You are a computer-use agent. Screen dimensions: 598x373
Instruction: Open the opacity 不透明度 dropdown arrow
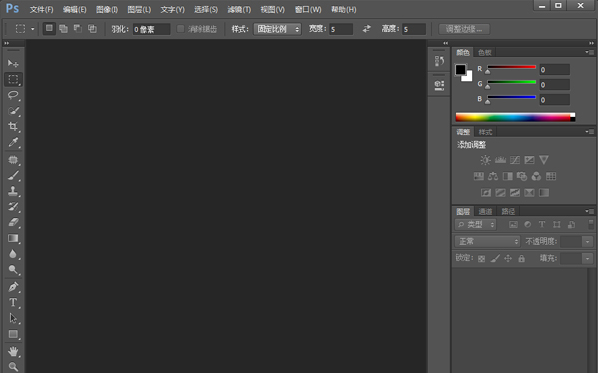[587, 241]
